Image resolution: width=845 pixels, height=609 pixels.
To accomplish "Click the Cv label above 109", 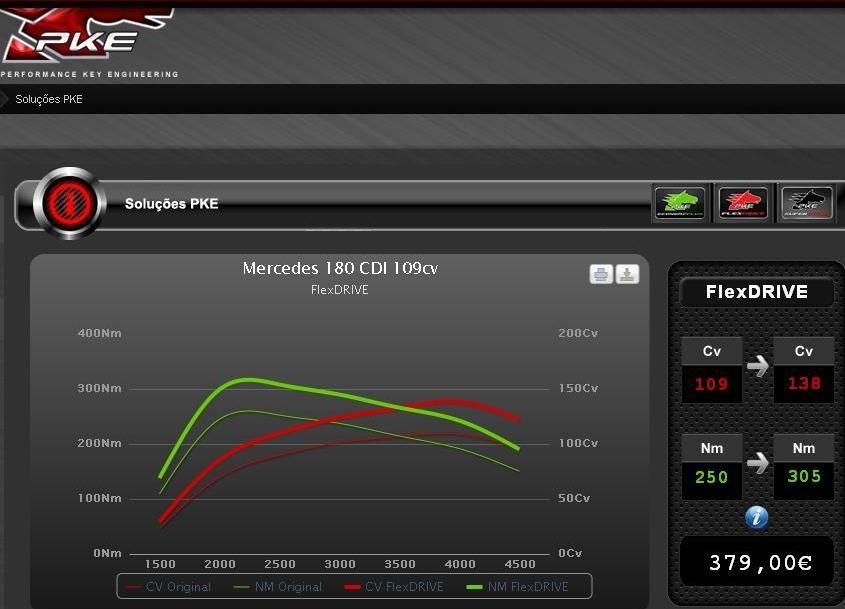I will click(x=712, y=351).
